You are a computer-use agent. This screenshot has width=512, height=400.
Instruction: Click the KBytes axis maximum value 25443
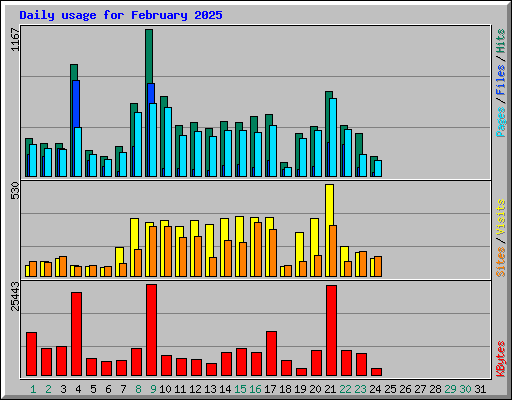(x=15, y=296)
